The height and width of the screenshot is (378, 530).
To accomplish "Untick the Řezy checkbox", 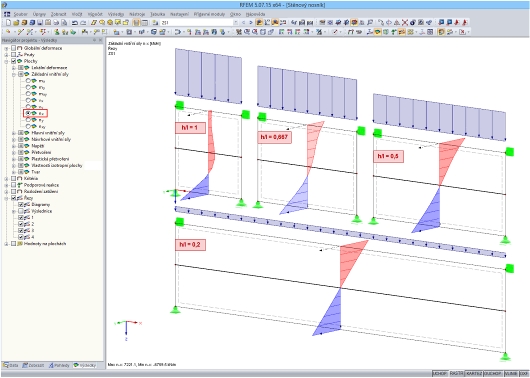I will pos(14,198).
